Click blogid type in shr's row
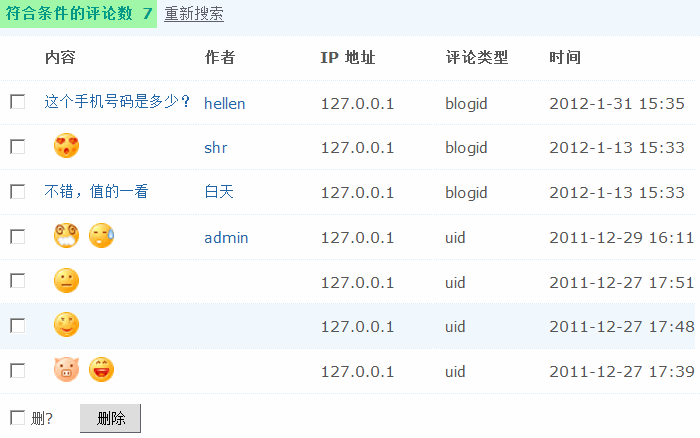 (x=466, y=148)
